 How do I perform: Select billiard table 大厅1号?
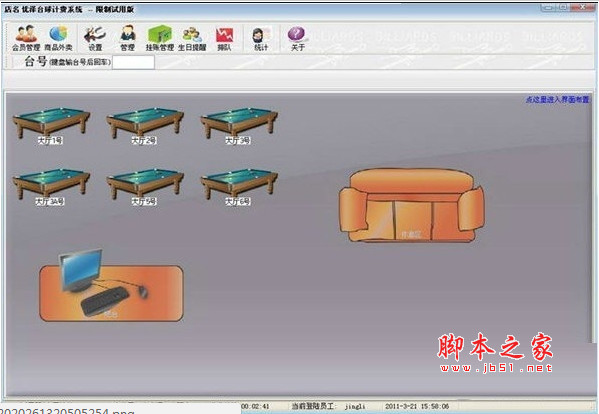51,126
